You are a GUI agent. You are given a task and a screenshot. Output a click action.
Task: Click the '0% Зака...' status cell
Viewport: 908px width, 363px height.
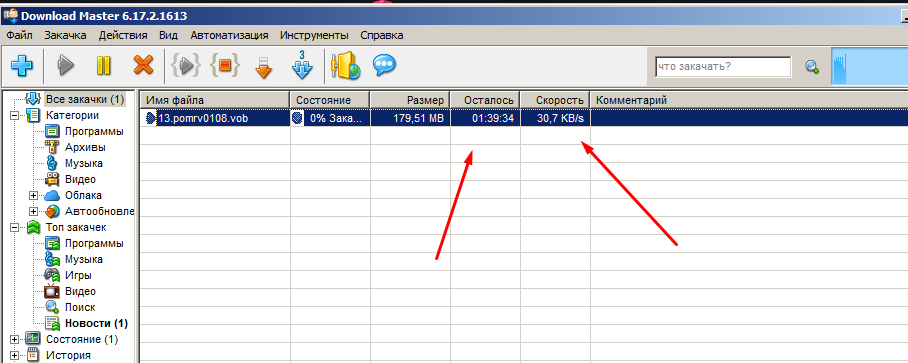(329, 118)
